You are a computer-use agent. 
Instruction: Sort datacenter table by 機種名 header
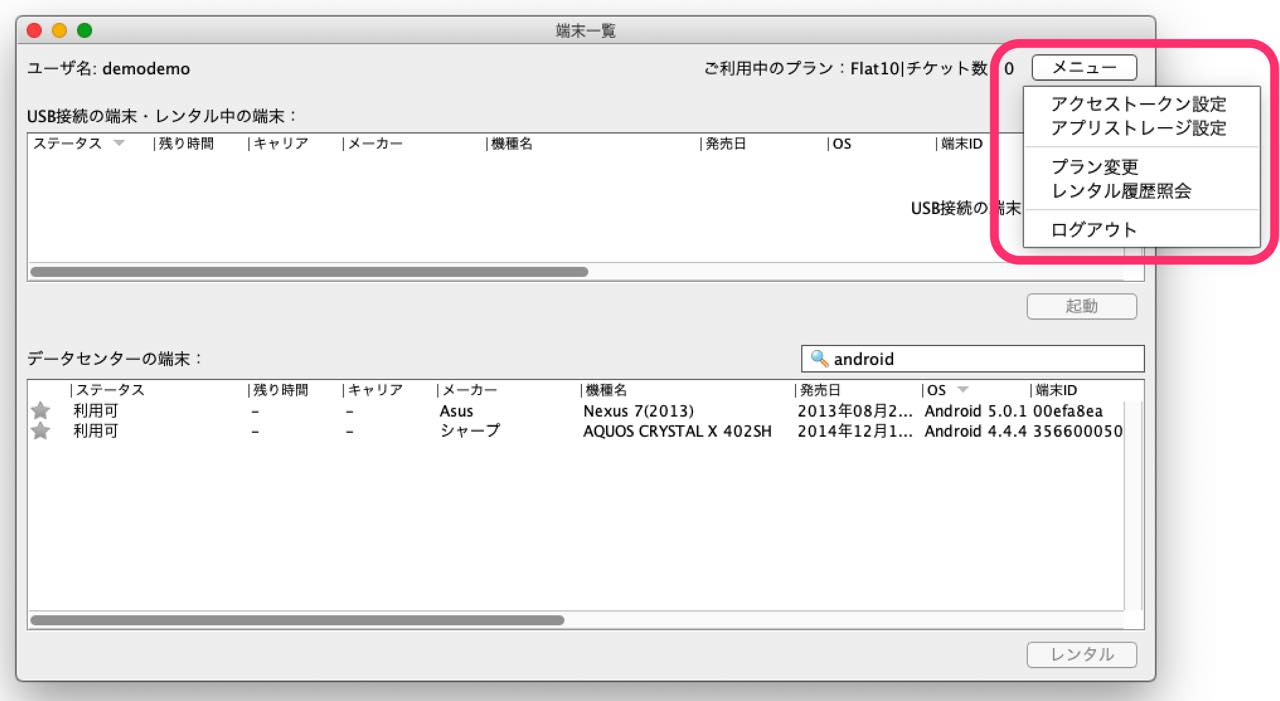[606, 390]
